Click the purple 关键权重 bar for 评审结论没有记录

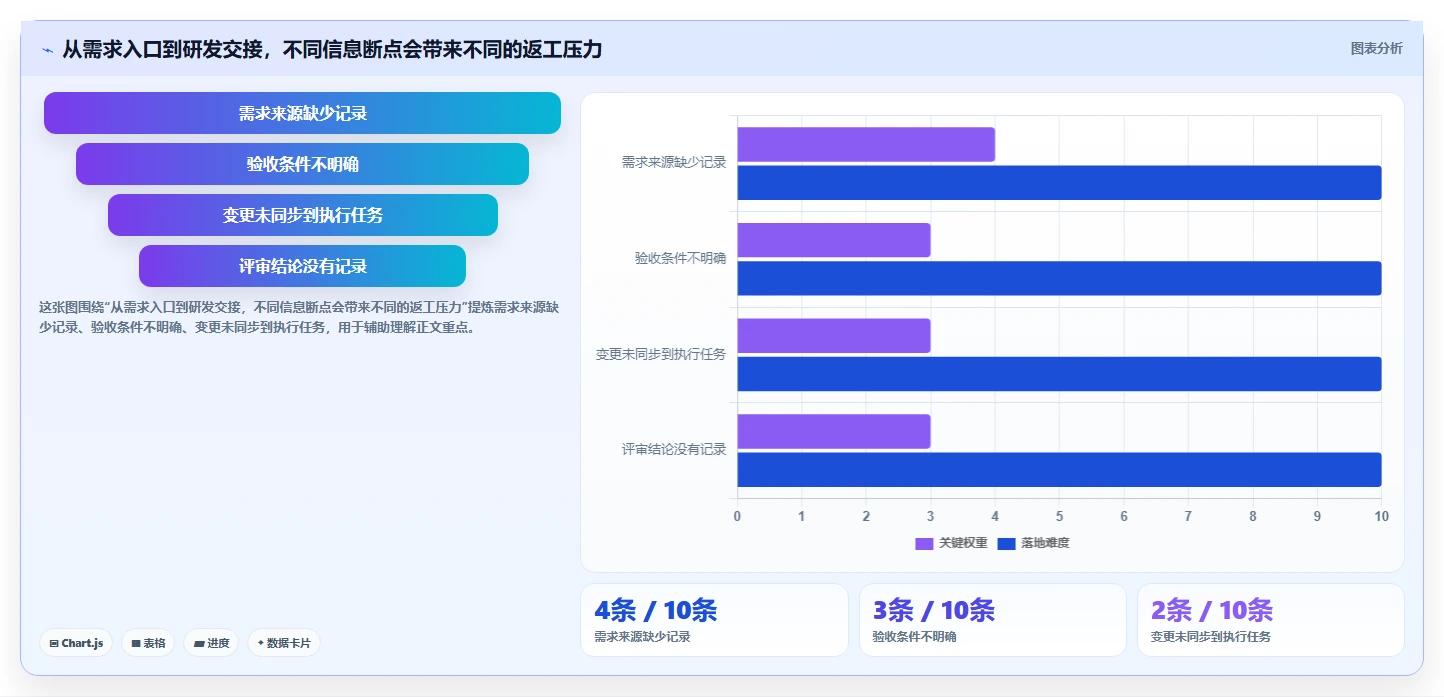(834, 431)
